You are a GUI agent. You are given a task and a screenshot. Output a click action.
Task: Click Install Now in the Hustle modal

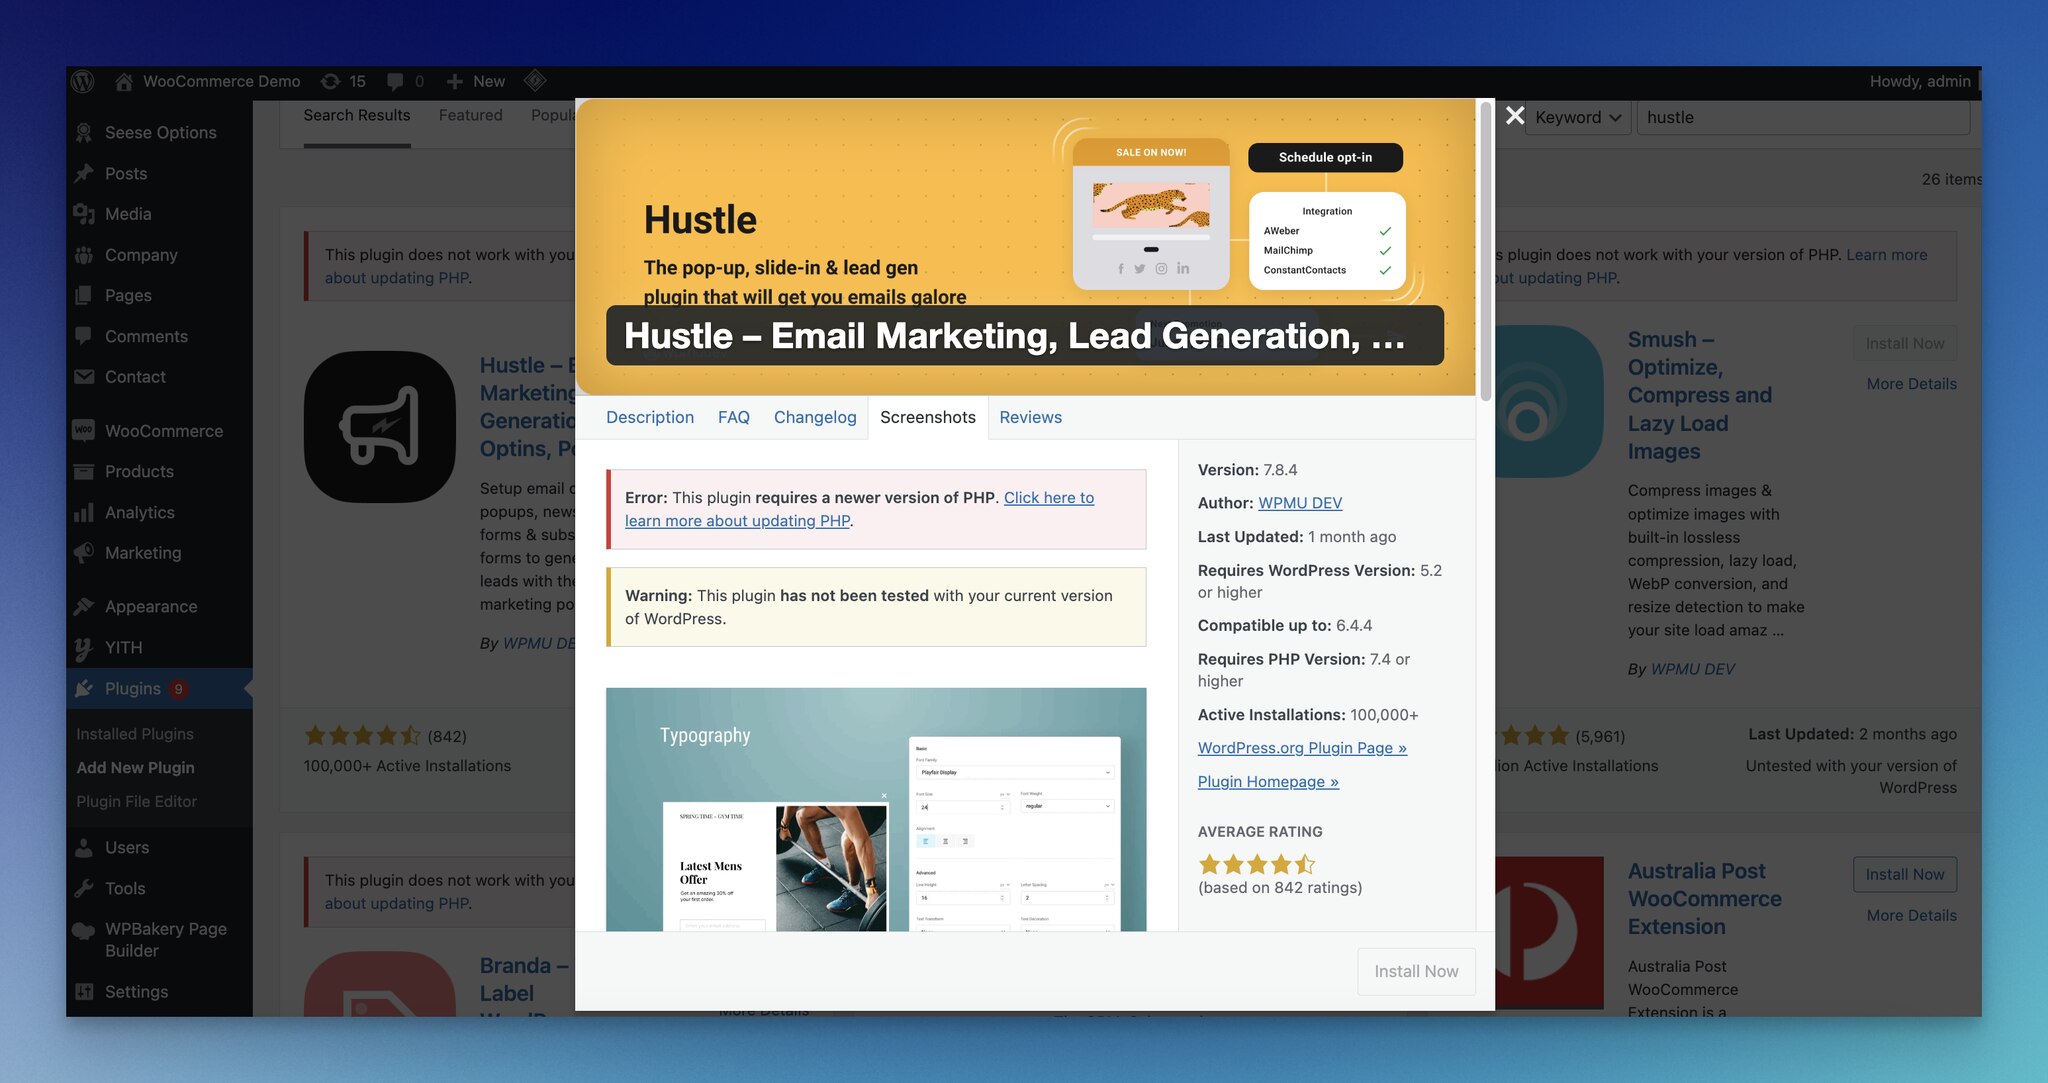coord(1416,971)
